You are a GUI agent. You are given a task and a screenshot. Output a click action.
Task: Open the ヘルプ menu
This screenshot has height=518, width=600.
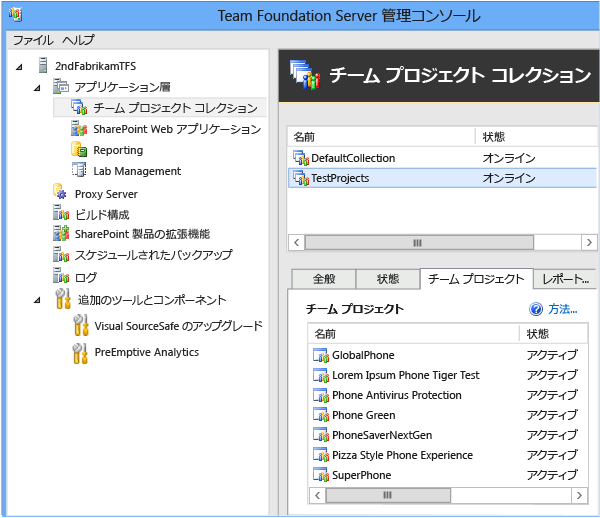pyautogui.click(x=78, y=40)
